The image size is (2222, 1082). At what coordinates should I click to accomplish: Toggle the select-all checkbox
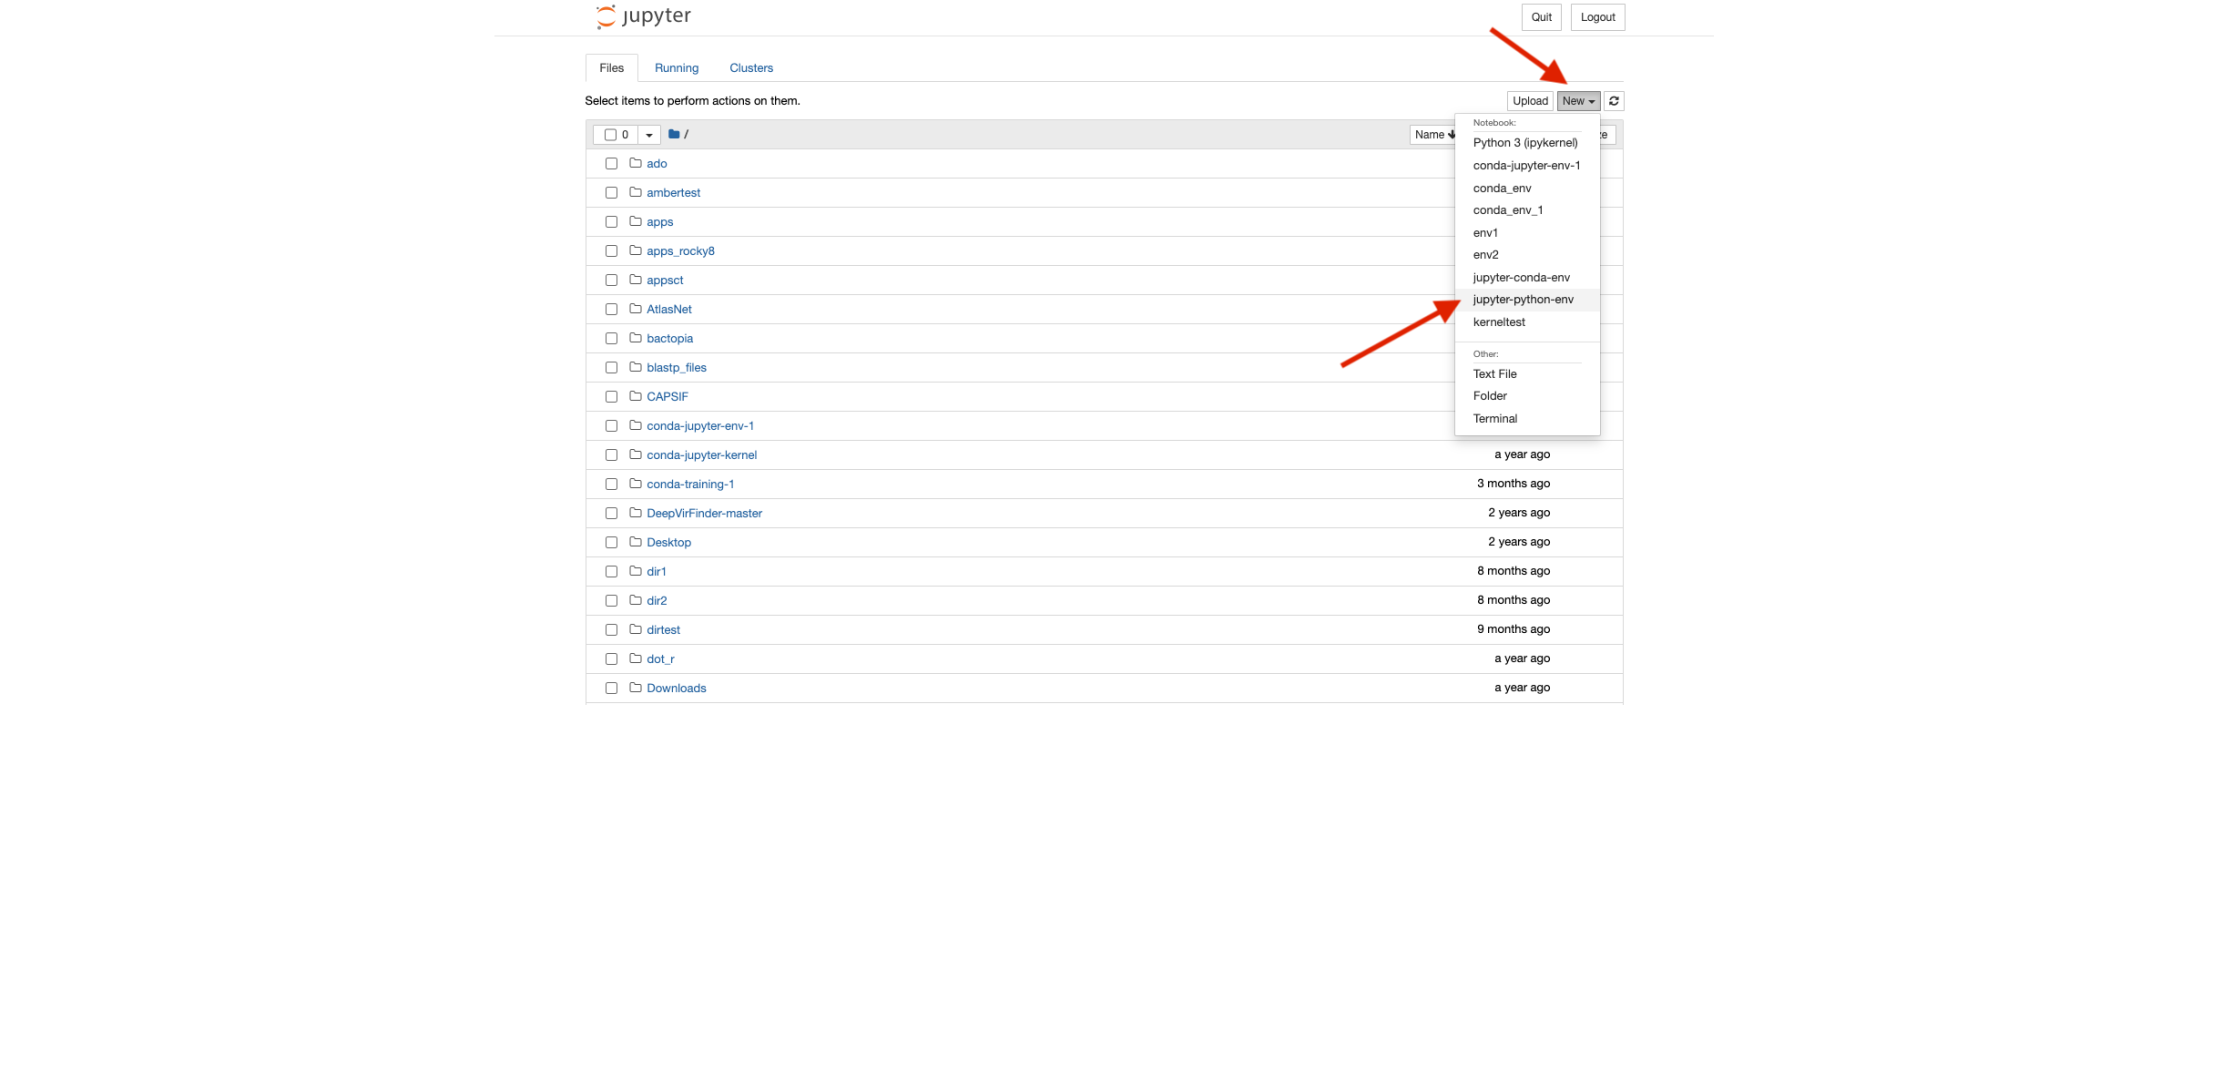click(x=611, y=133)
